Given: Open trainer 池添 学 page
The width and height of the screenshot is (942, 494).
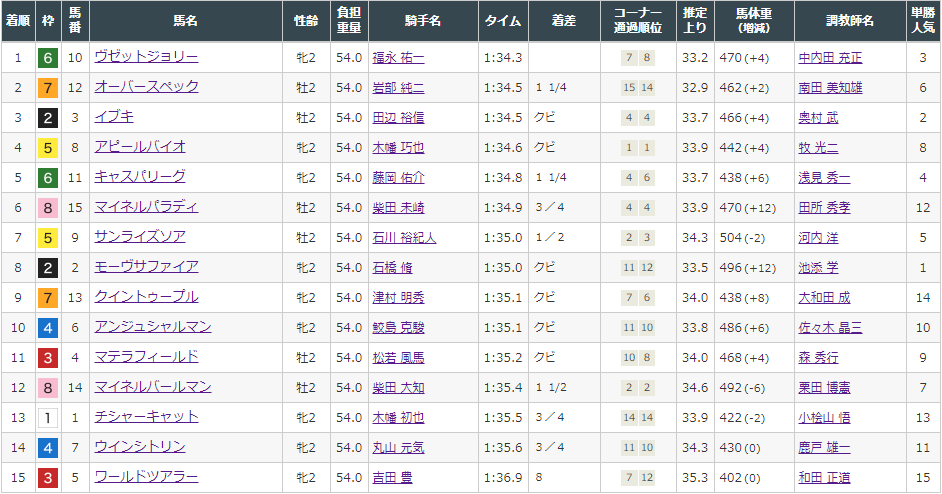Looking at the screenshot, I should tap(818, 268).
